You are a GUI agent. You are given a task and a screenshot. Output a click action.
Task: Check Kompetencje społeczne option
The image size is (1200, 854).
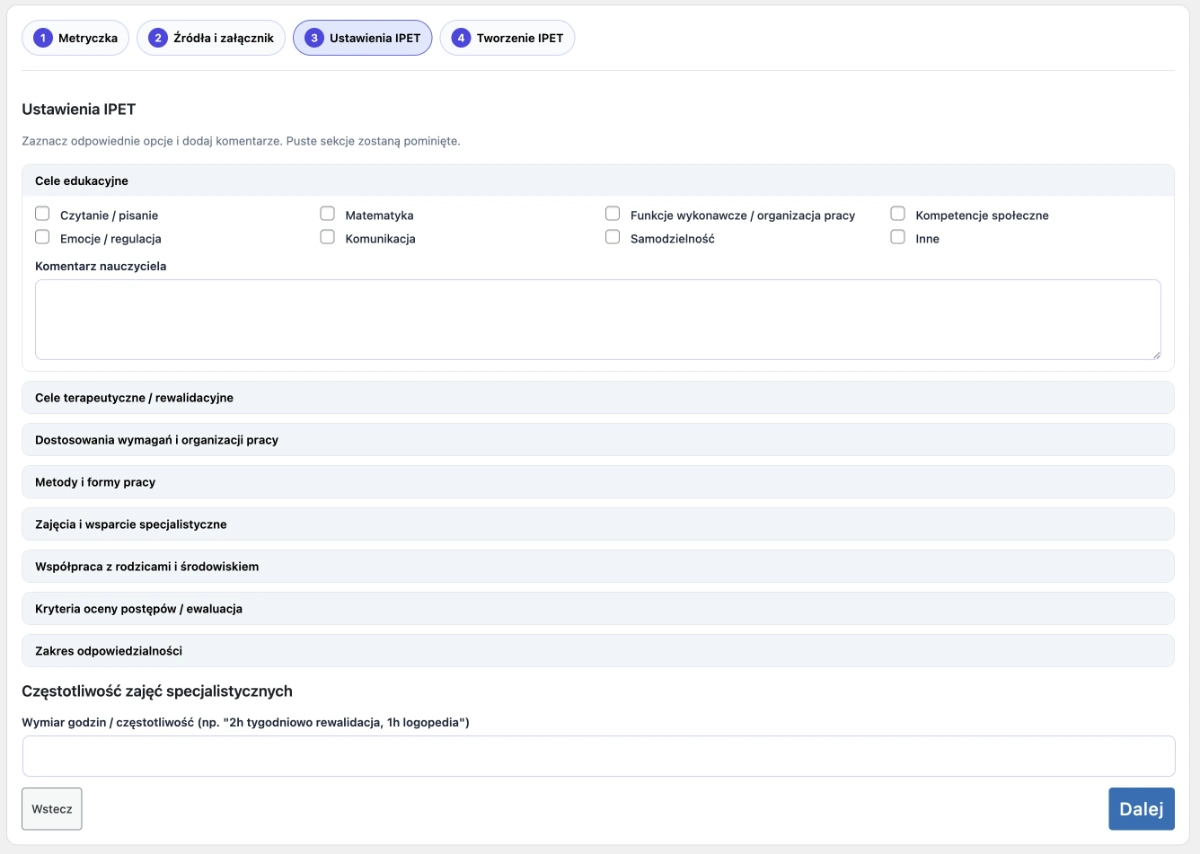pyautogui.click(x=897, y=214)
